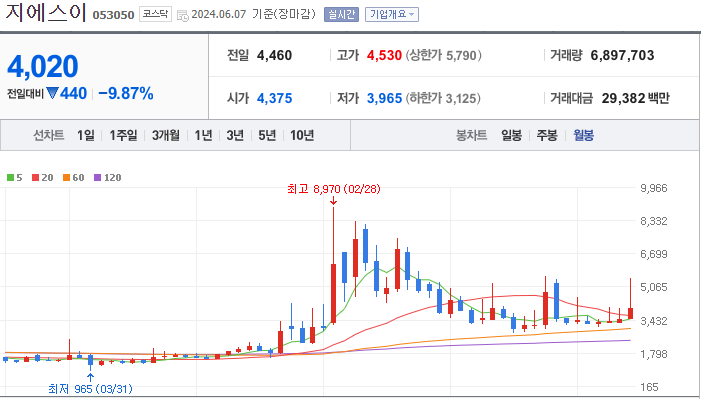Click the 3,432 axis label
This screenshot has width=701, height=399.
654,321
